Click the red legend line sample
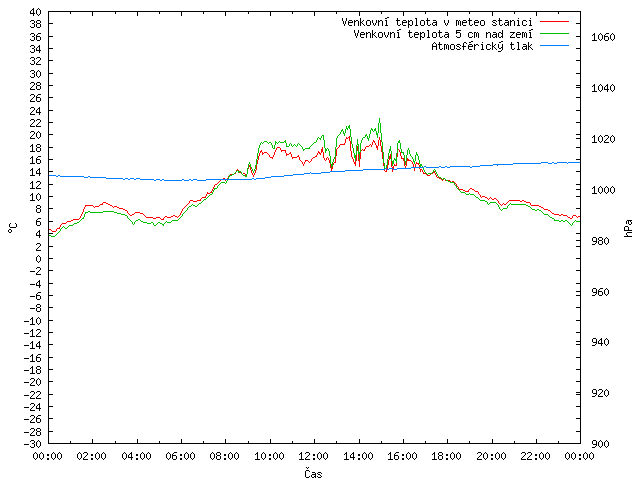 pyautogui.click(x=554, y=22)
